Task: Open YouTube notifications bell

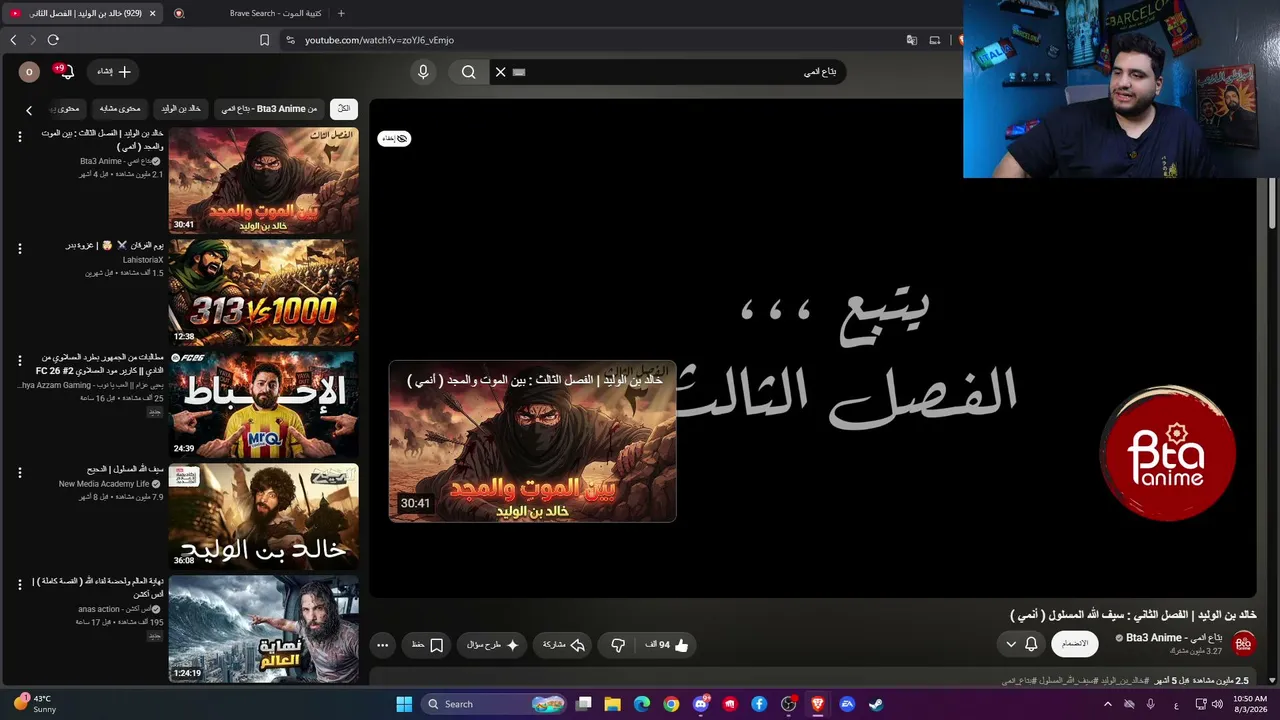Action: coord(66,72)
